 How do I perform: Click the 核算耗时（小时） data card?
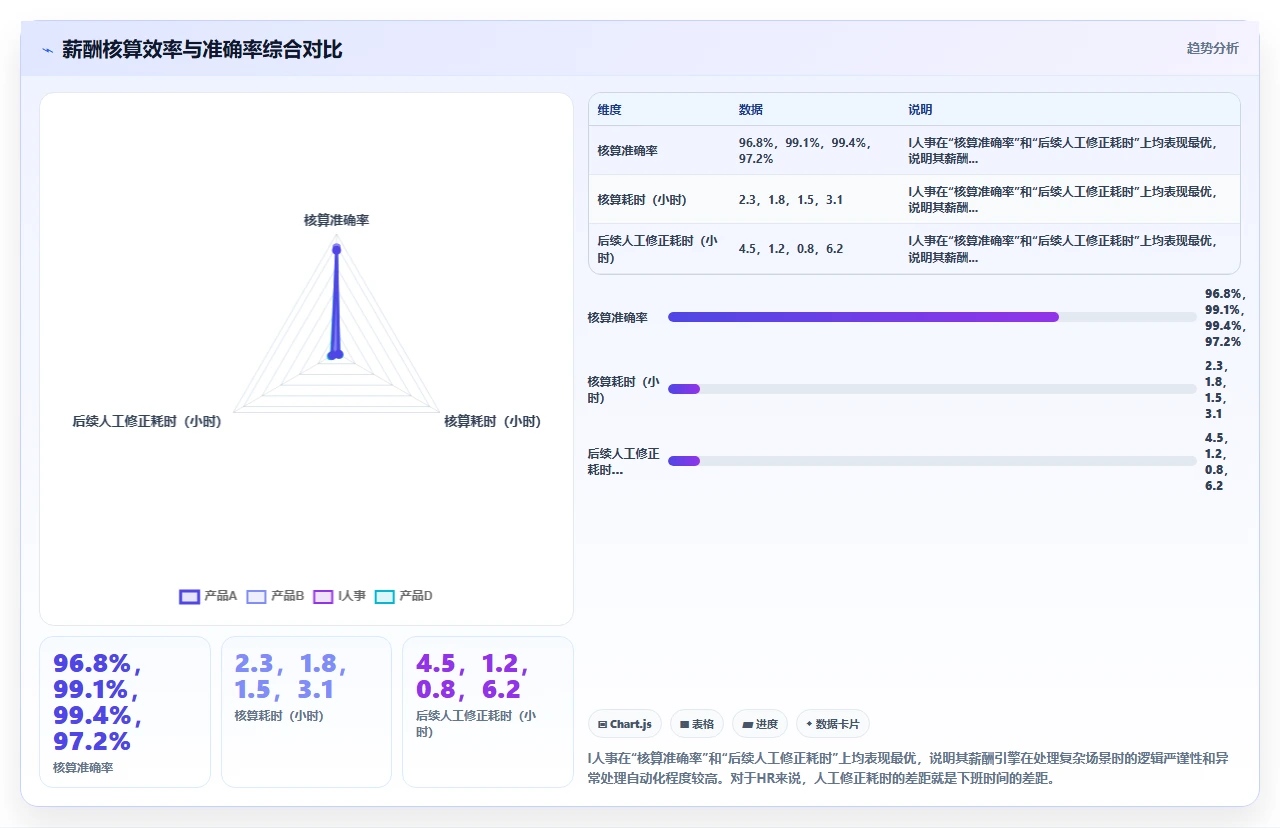point(306,712)
